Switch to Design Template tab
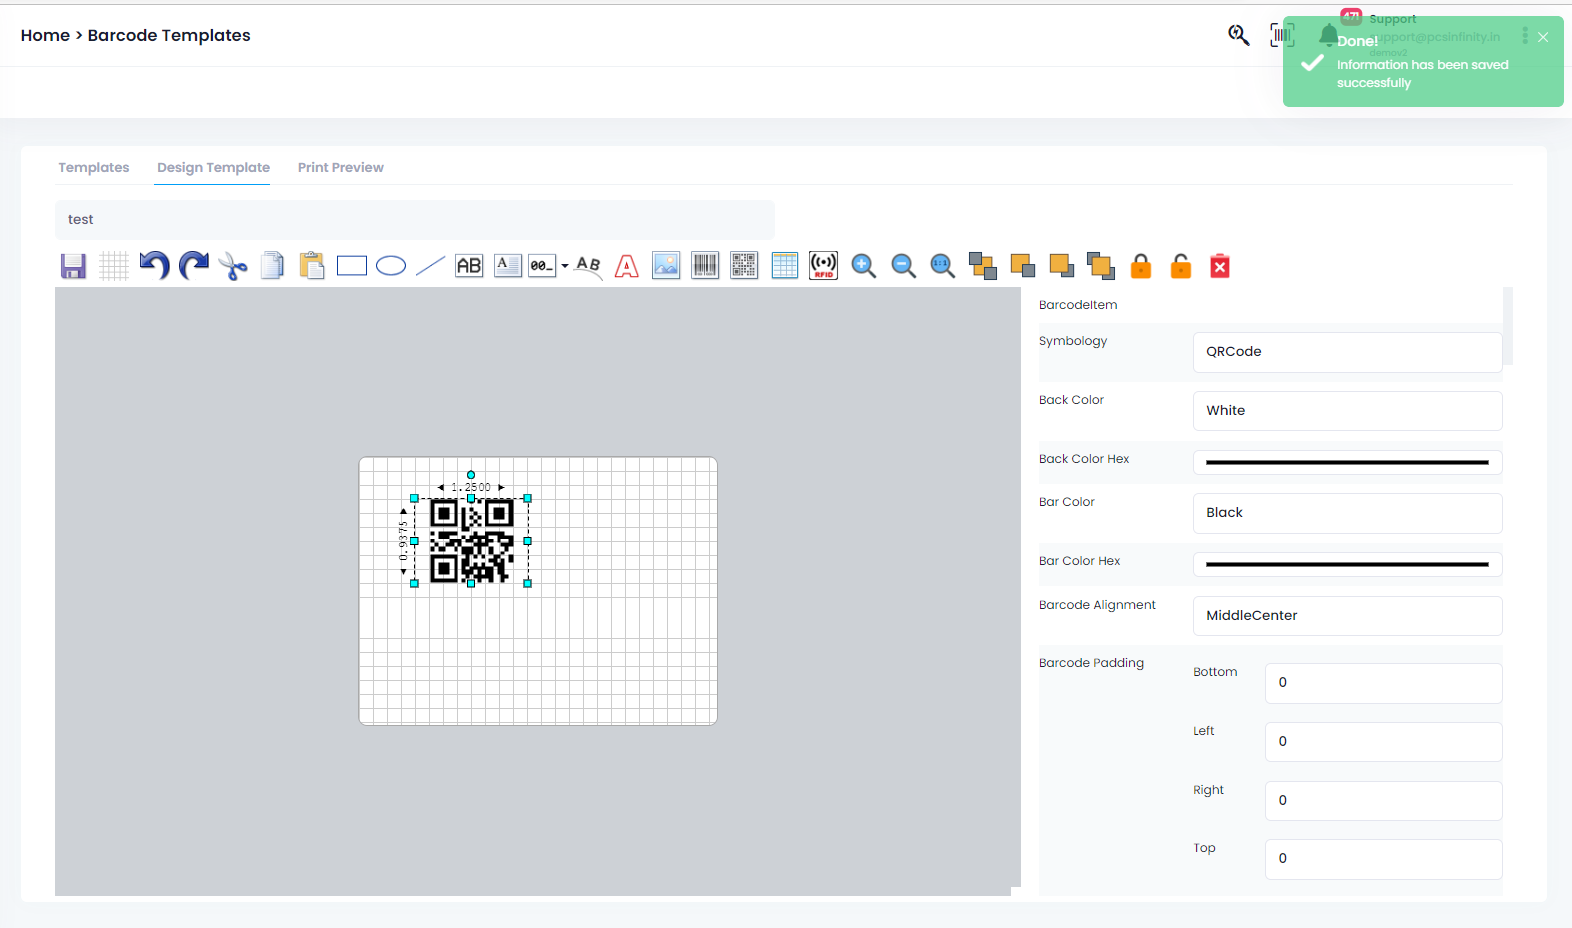The height and width of the screenshot is (928, 1572). [213, 167]
